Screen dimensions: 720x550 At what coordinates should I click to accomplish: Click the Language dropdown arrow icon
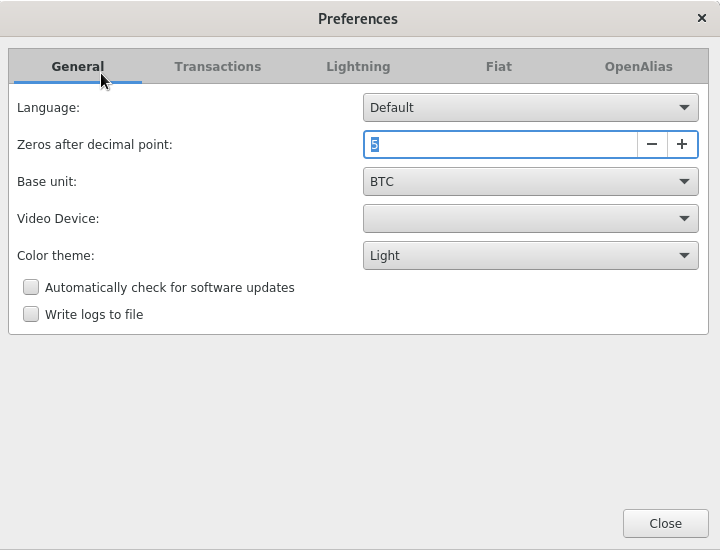pos(685,107)
